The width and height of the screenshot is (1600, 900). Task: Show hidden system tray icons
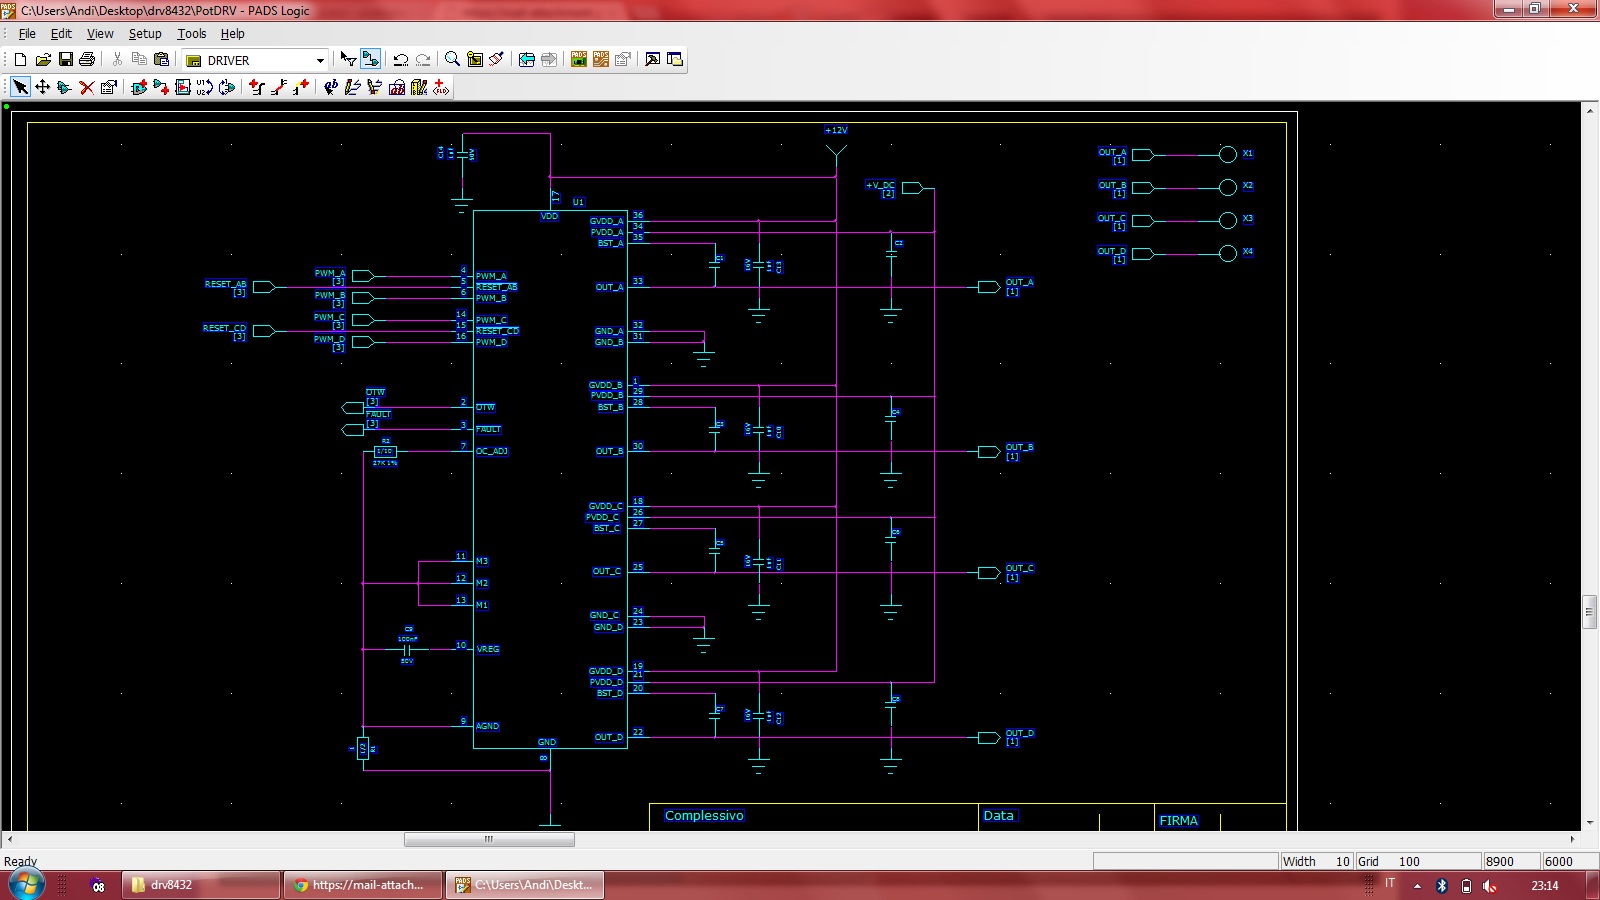click(x=1417, y=886)
